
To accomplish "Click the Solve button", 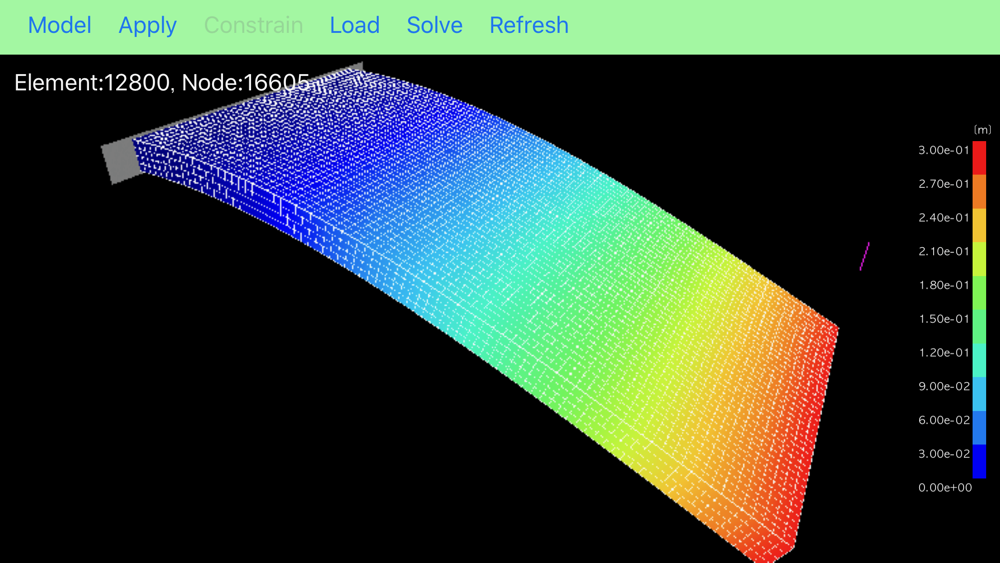I will [434, 26].
